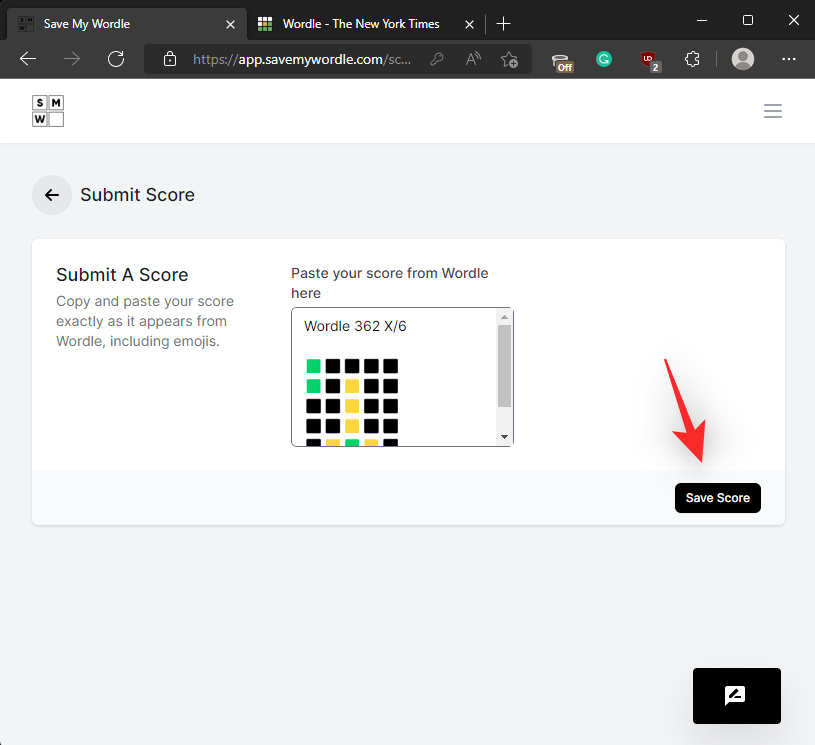The image size is (815, 745).
Task: Open the hamburger navigation menu
Action: pyautogui.click(x=772, y=111)
